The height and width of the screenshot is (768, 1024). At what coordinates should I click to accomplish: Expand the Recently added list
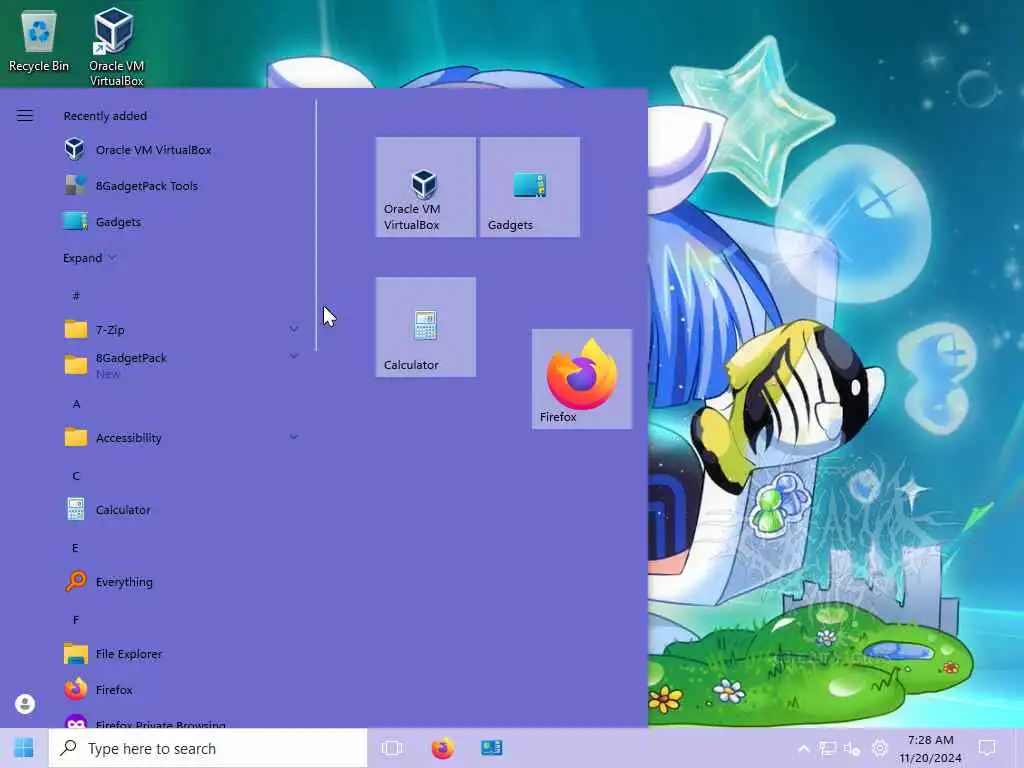[x=89, y=258]
